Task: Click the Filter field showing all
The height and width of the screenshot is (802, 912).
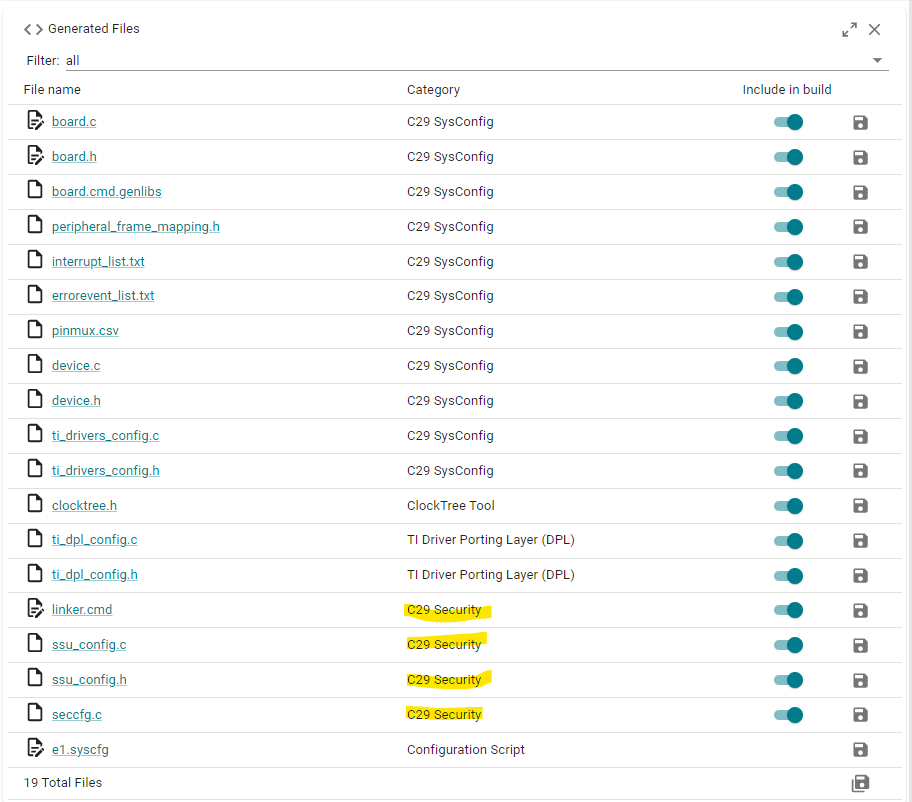Action: pos(477,60)
